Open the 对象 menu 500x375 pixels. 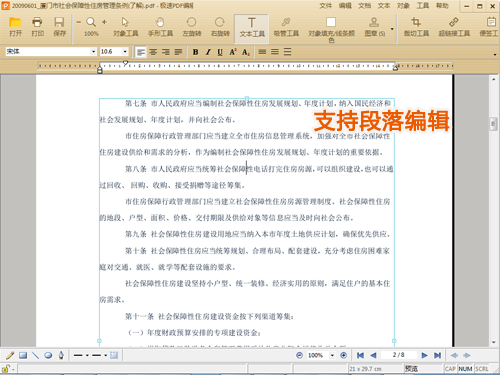(x=403, y=6)
